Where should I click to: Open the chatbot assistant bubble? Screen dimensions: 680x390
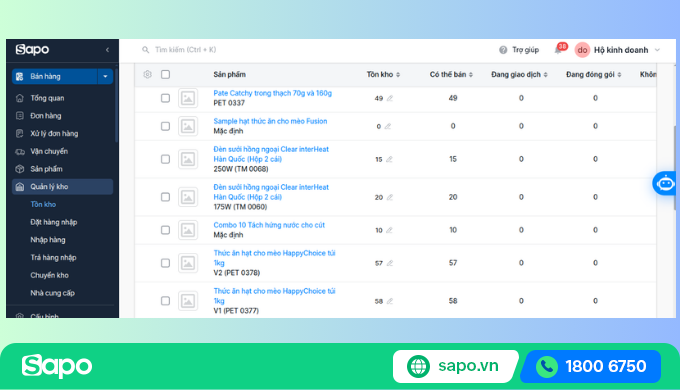click(x=665, y=184)
